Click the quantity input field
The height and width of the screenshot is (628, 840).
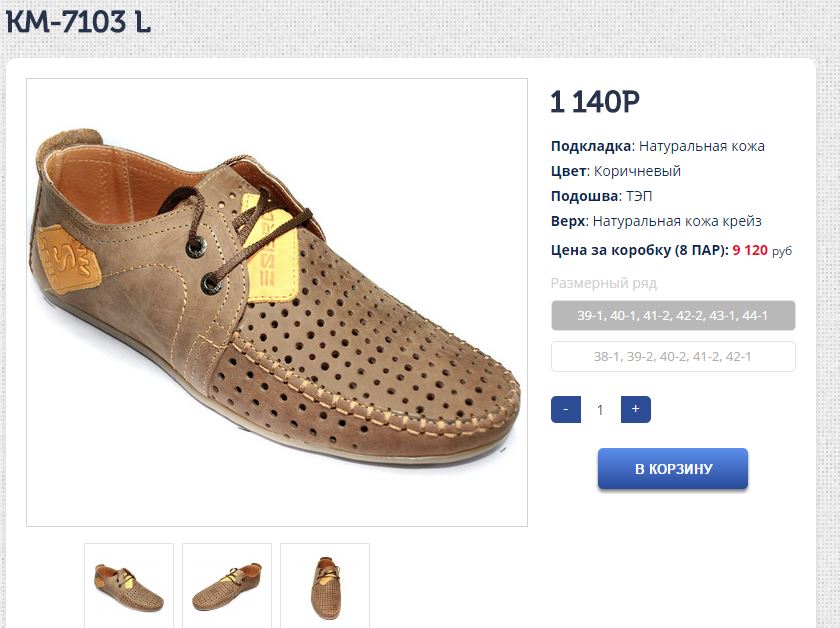601,409
